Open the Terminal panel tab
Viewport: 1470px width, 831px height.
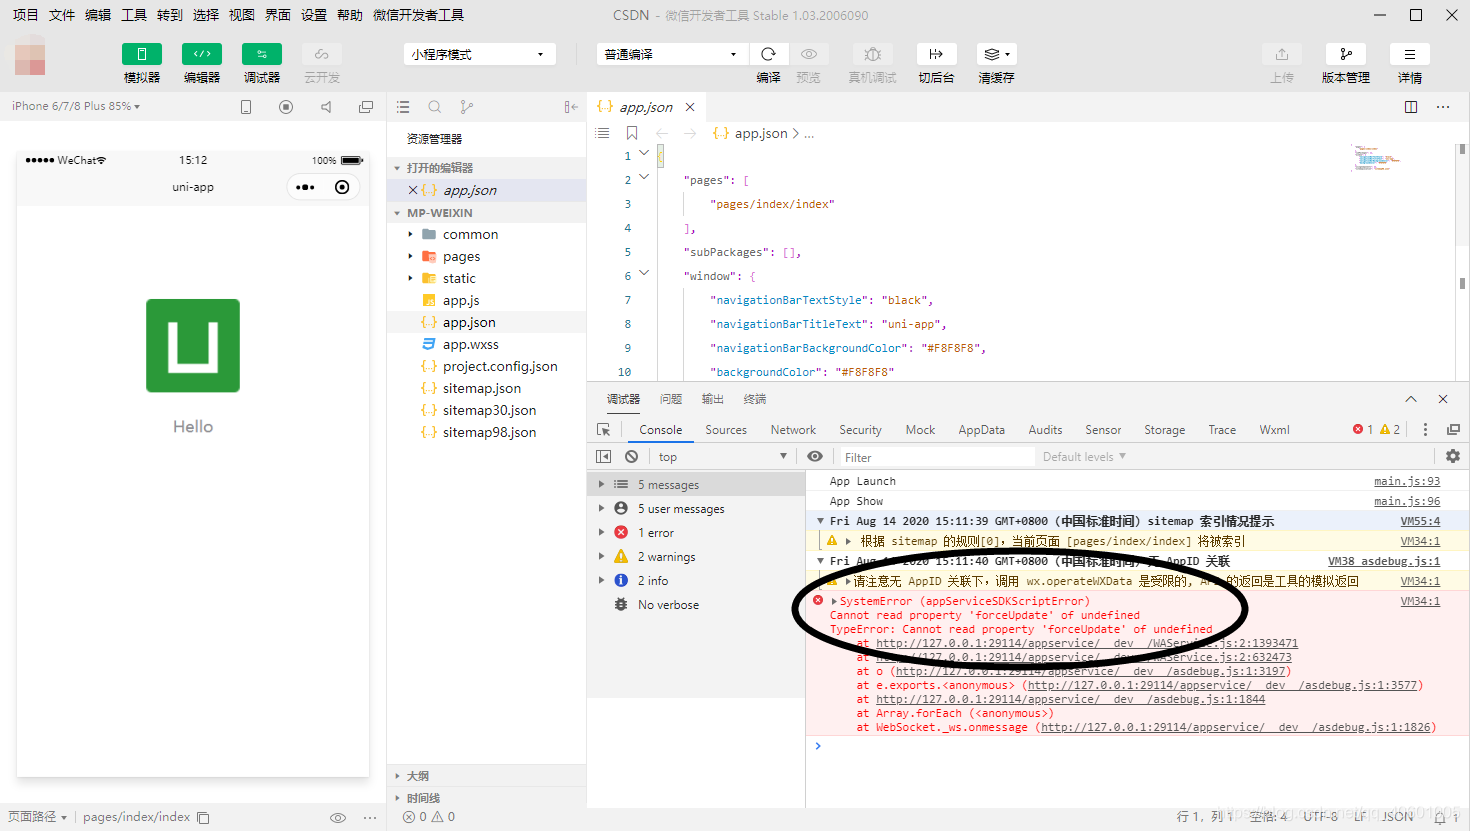(x=755, y=399)
